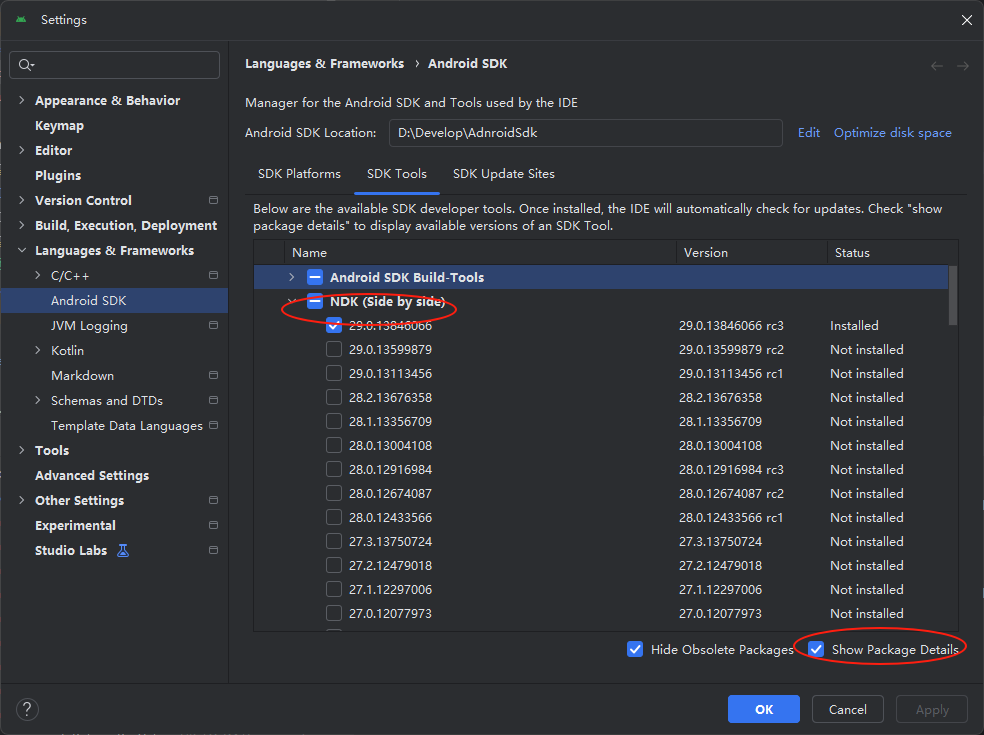Click OK to confirm settings
The width and height of the screenshot is (984, 735).
[764, 709]
